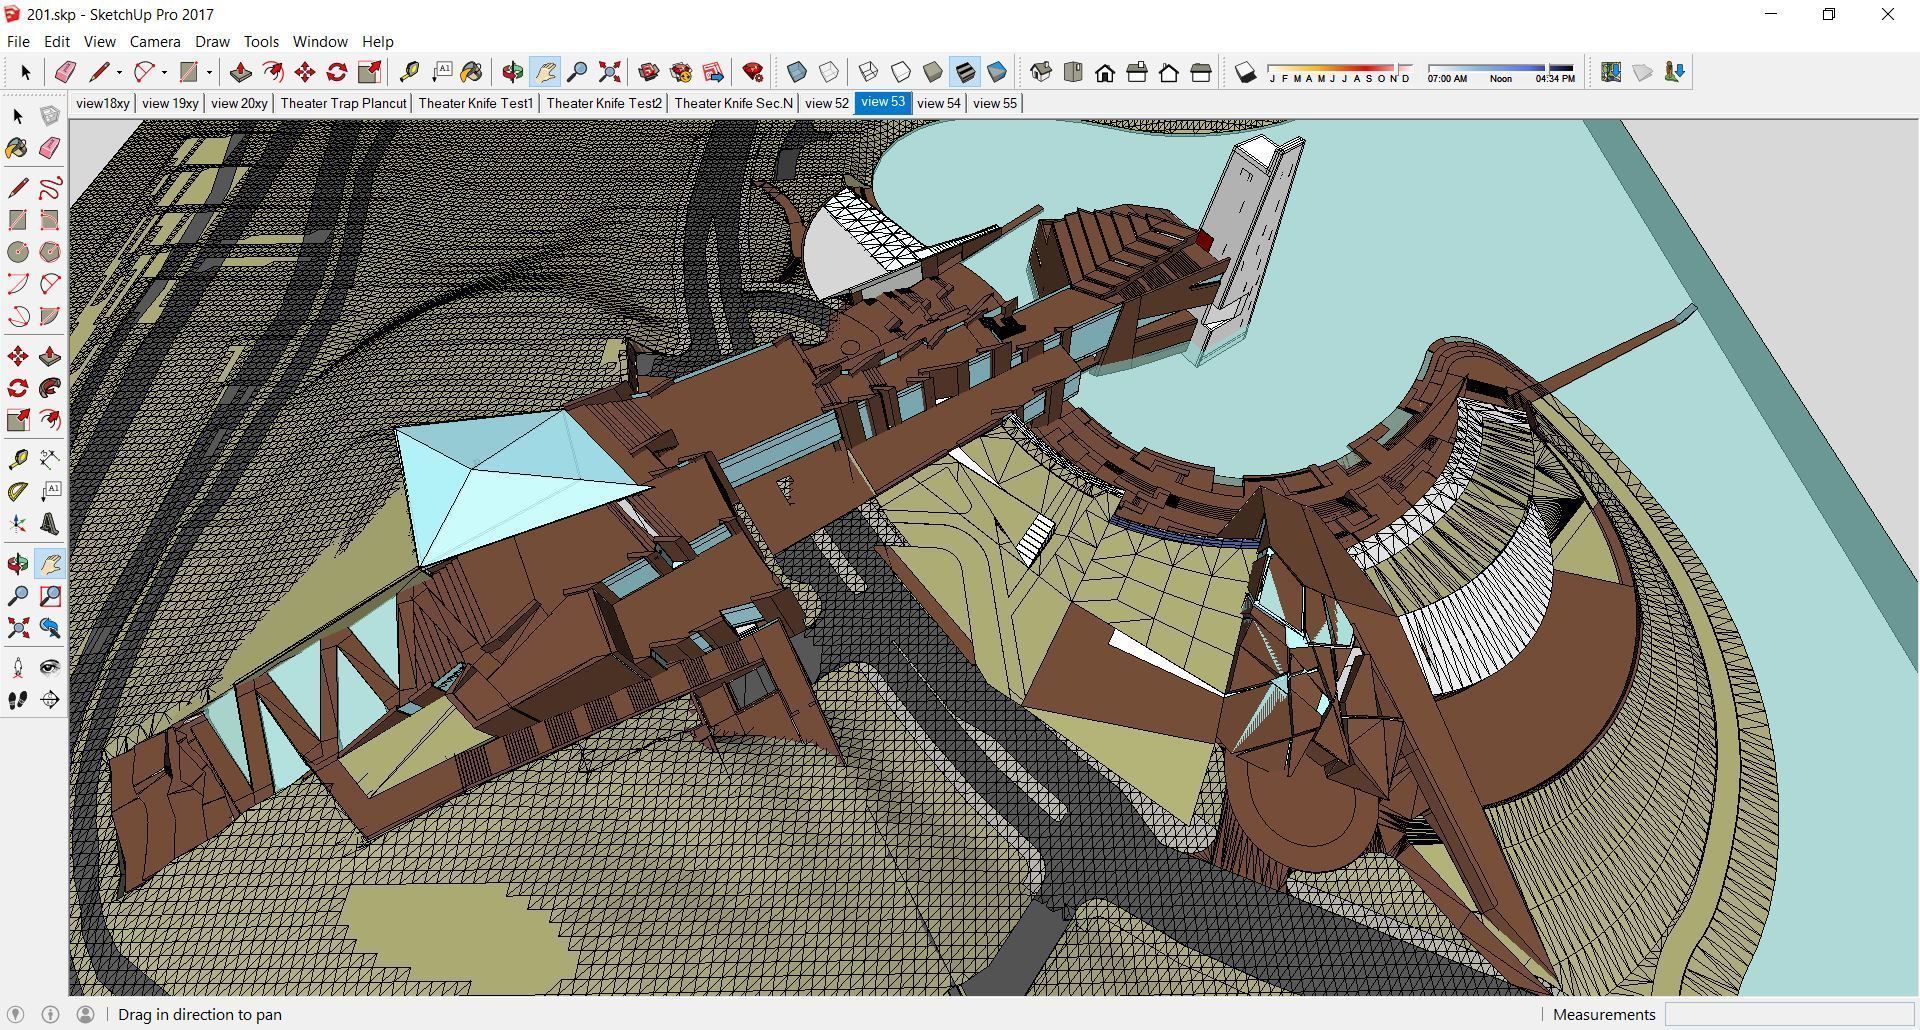This screenshot has height=1030, width=1920.
Task: Choose the Protractor tool
Action: tap(18, 492)
